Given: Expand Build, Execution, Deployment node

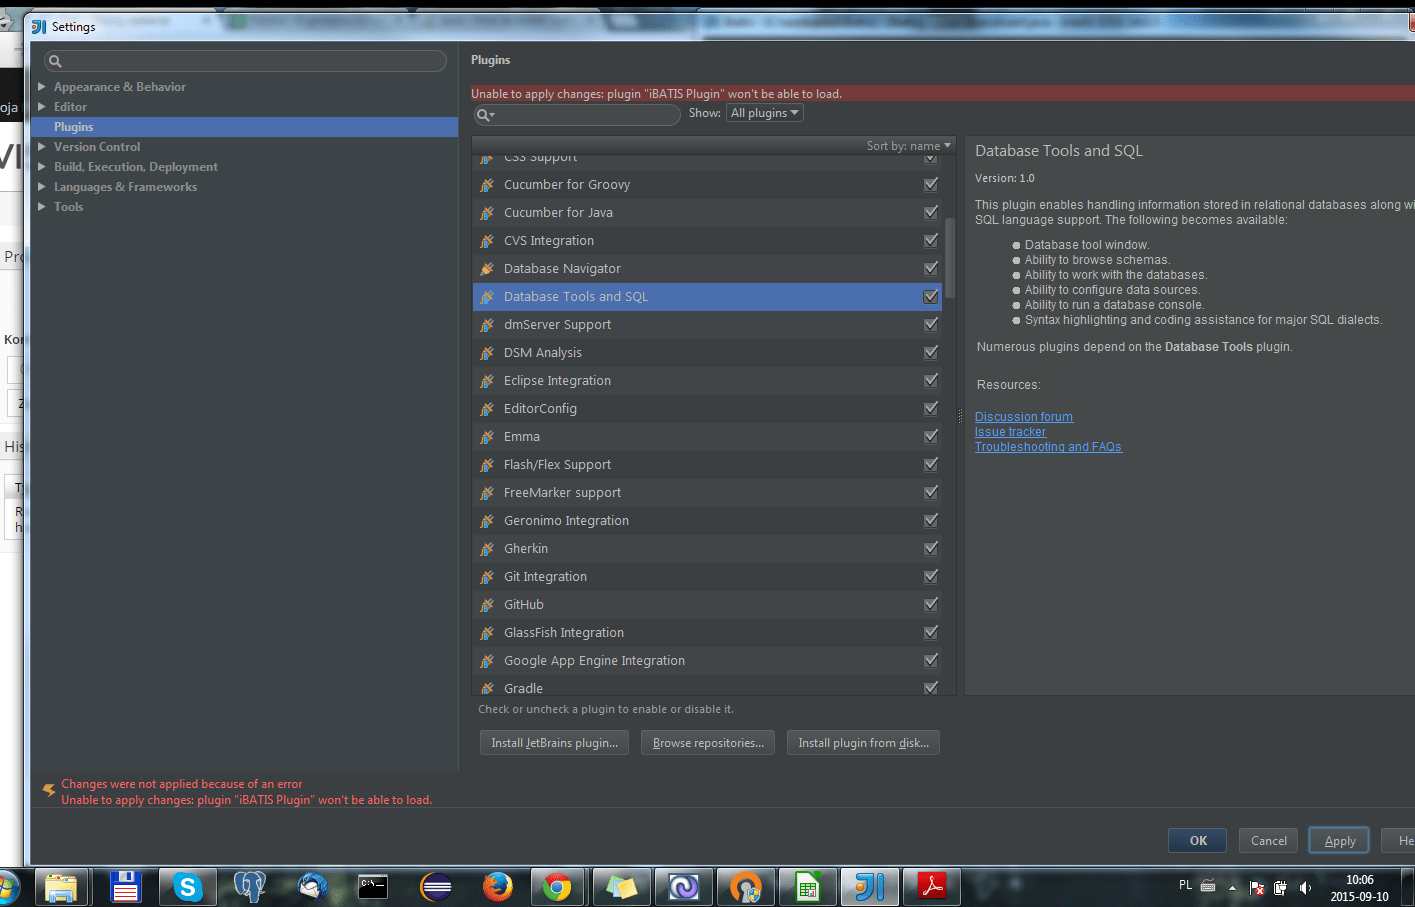Looking at the screenshot, I should click(x=42, y=167).
